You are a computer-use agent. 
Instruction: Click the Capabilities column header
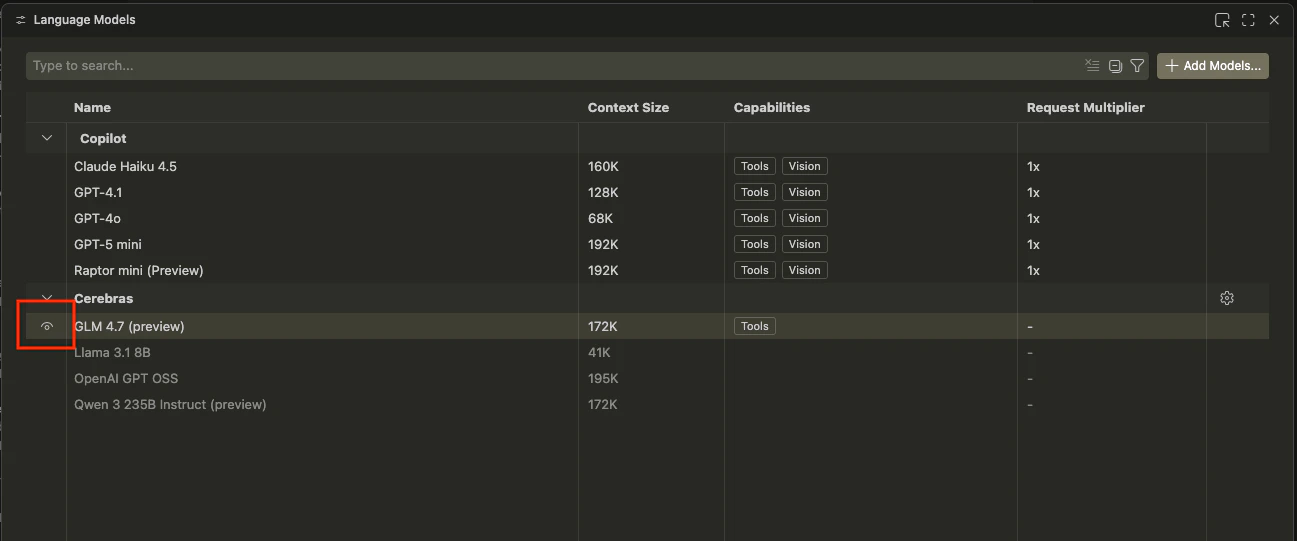tap(772, 107)
